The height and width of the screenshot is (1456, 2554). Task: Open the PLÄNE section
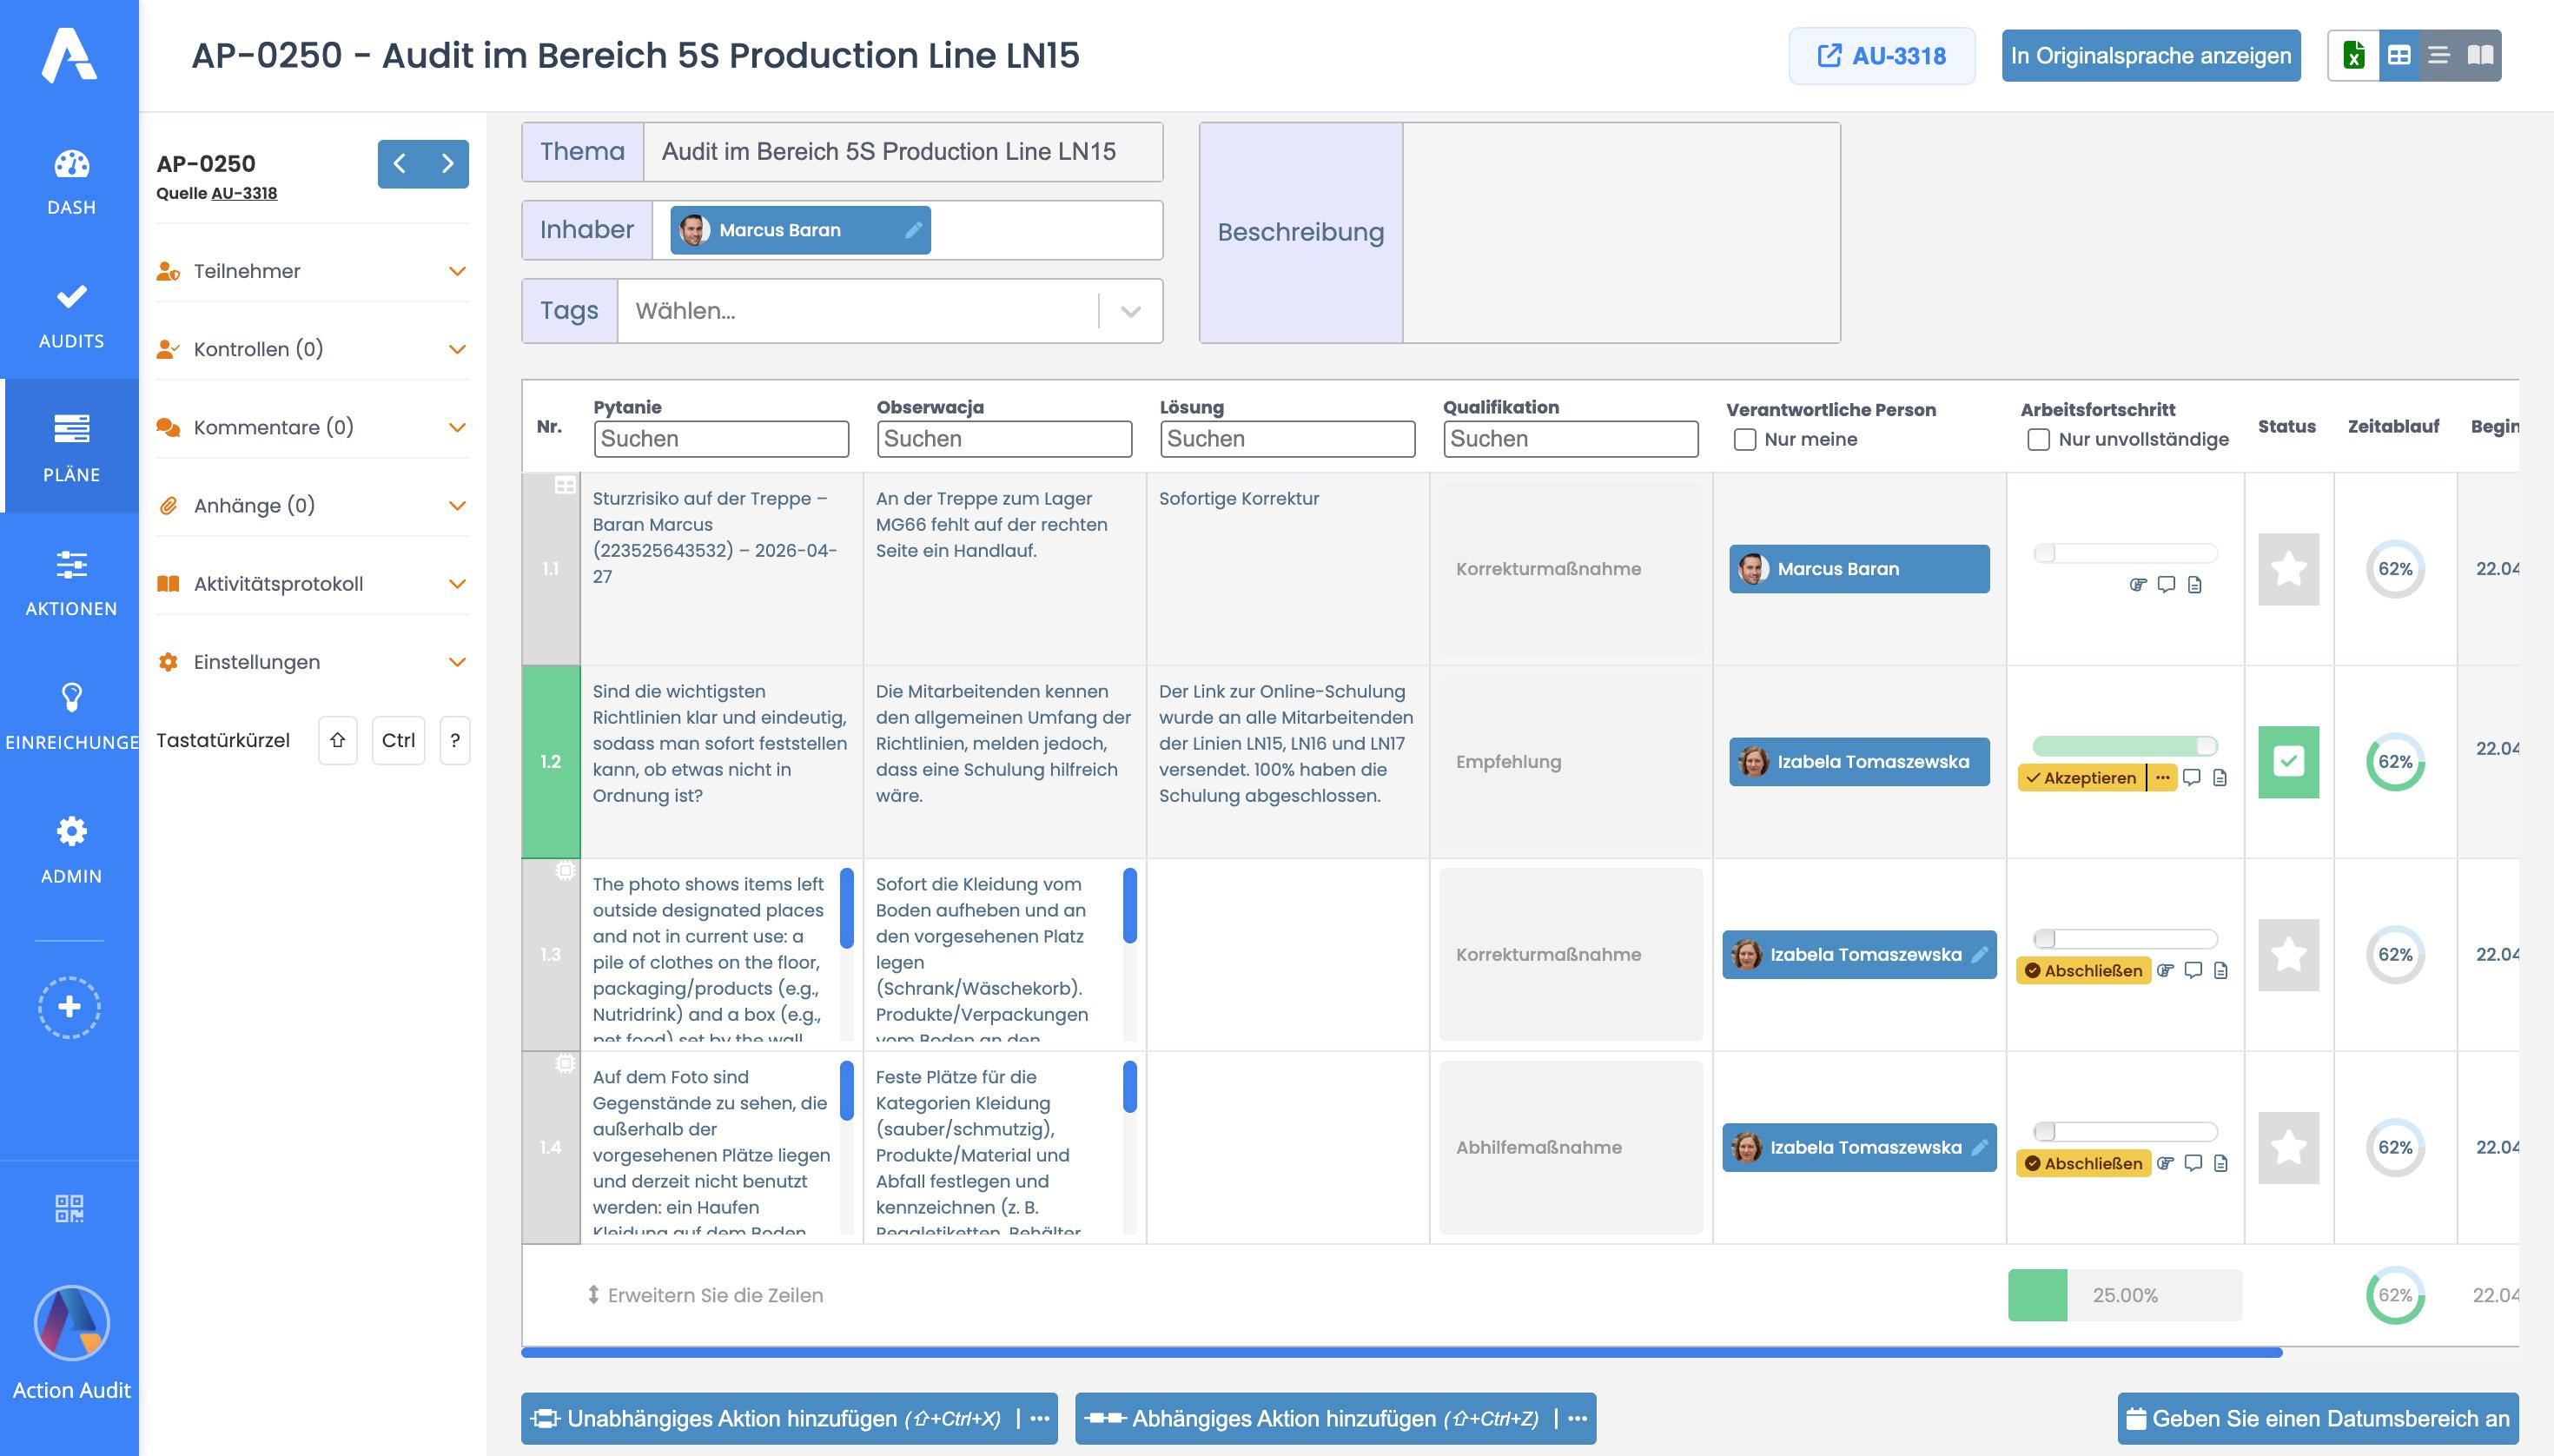coord(71,447)
